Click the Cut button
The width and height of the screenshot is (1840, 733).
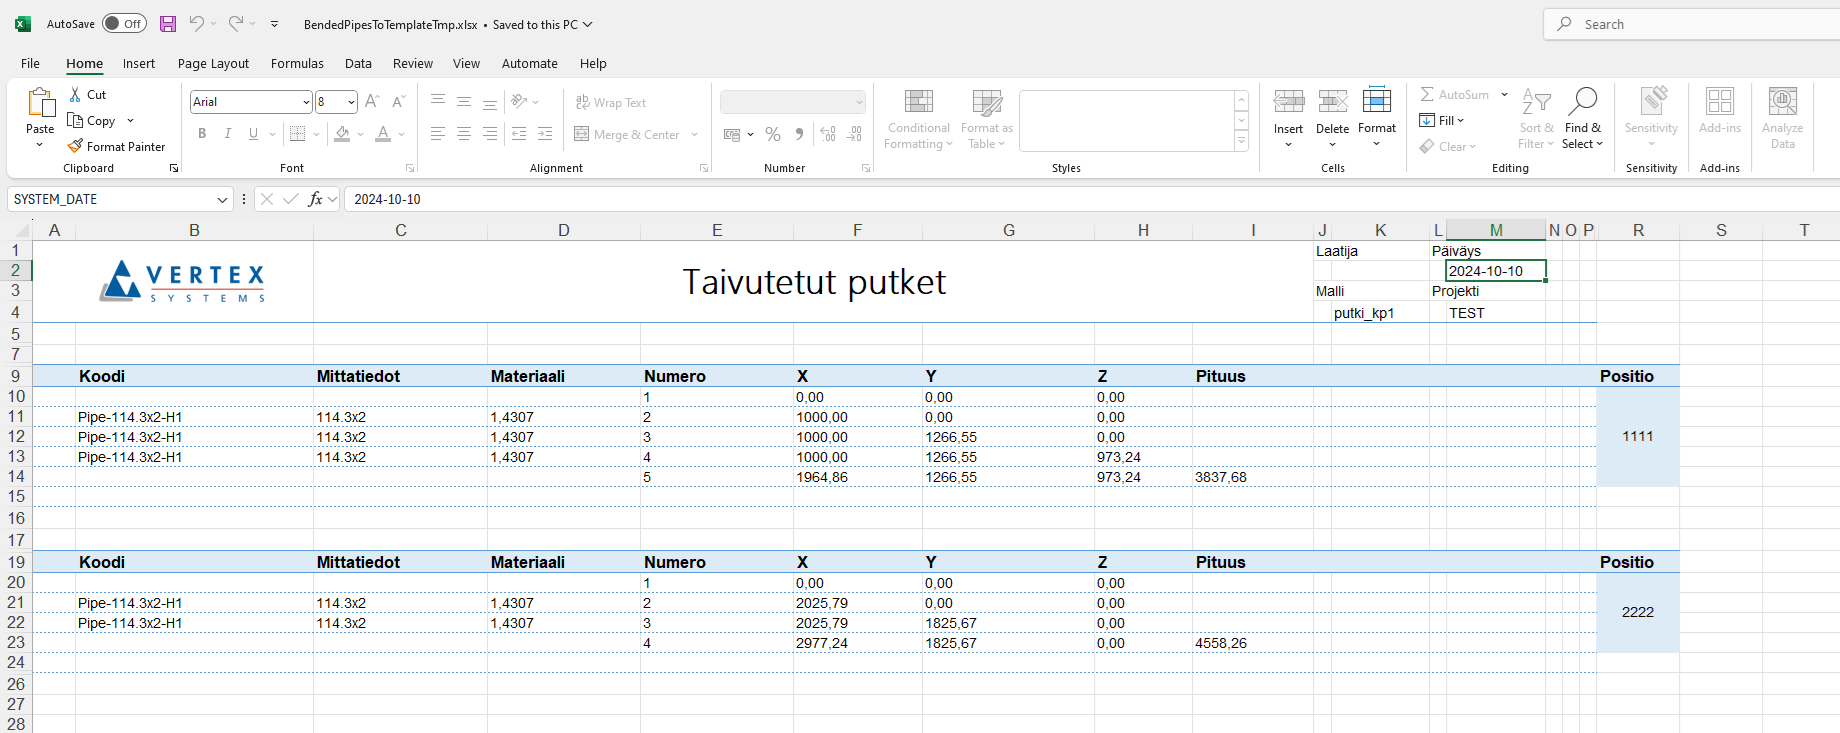tap(87, 94)
